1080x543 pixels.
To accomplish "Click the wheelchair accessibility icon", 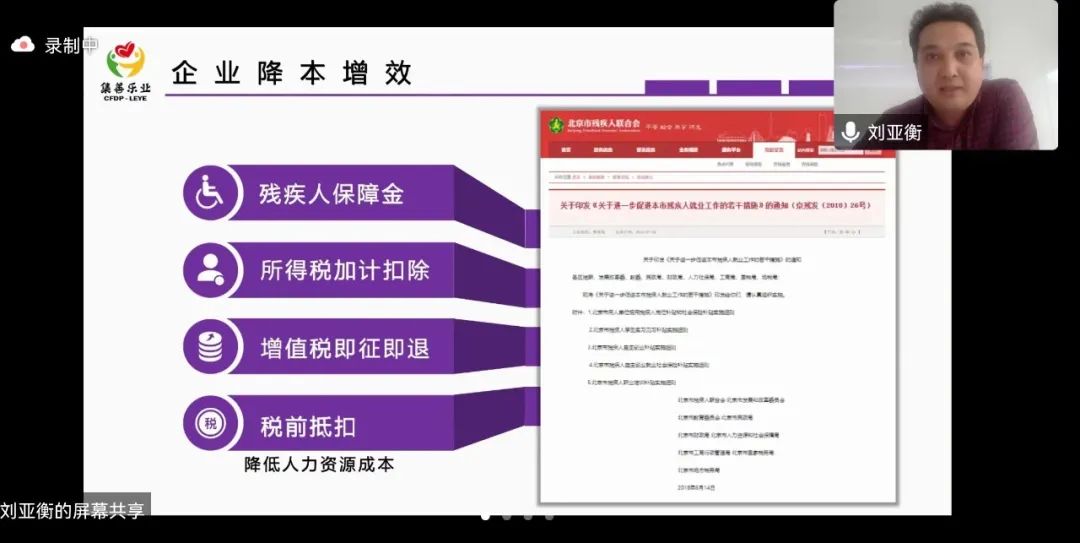I will [211, 192].
